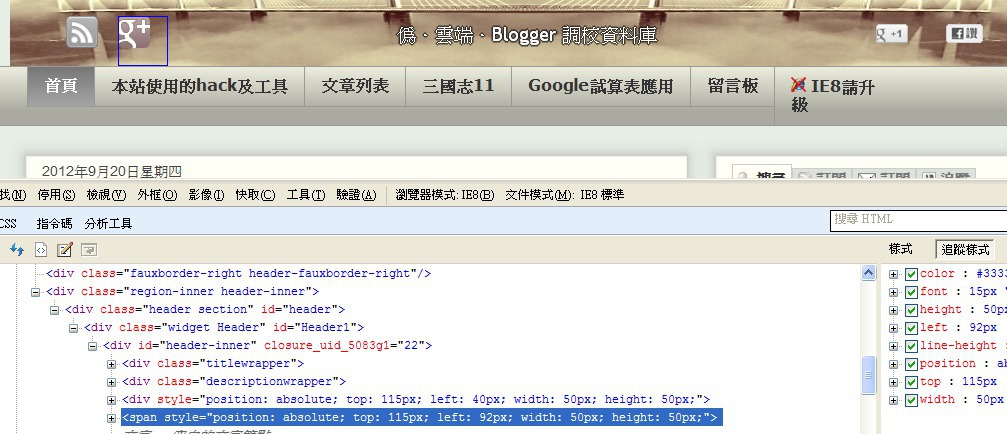The height and width of the screenshot is (434, 1007).
Task: Click the element source document icon
Action: click(x=40, y=250)
